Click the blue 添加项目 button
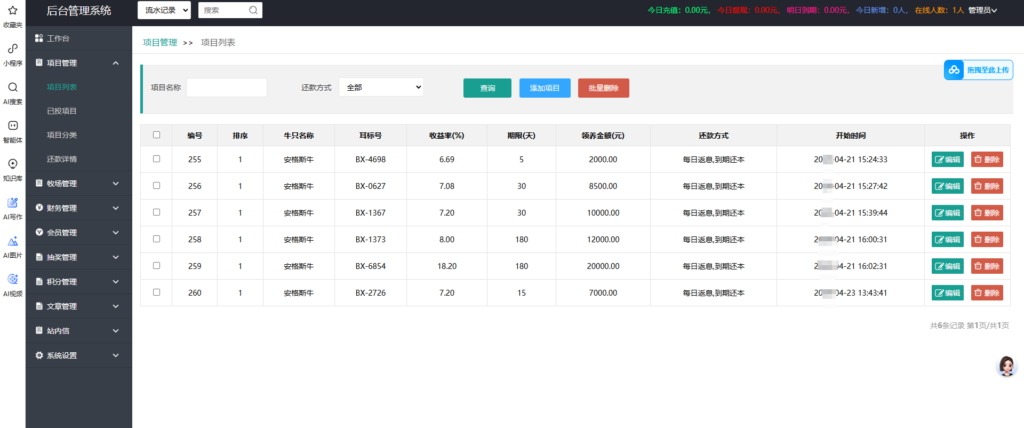 coord(545,88)
